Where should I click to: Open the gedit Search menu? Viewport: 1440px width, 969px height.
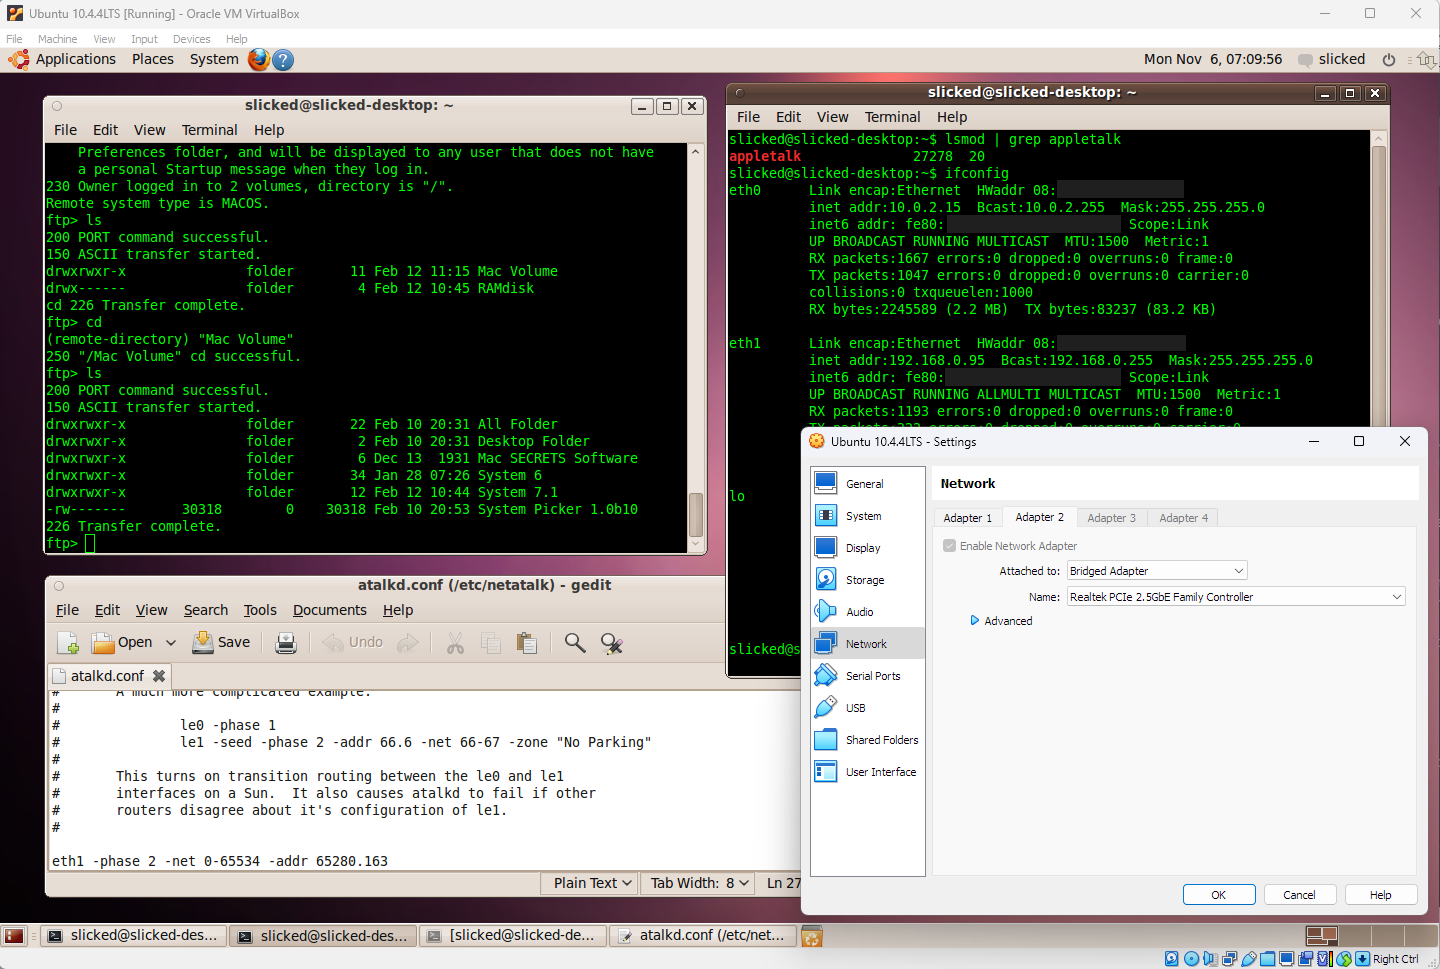[206, 610]
